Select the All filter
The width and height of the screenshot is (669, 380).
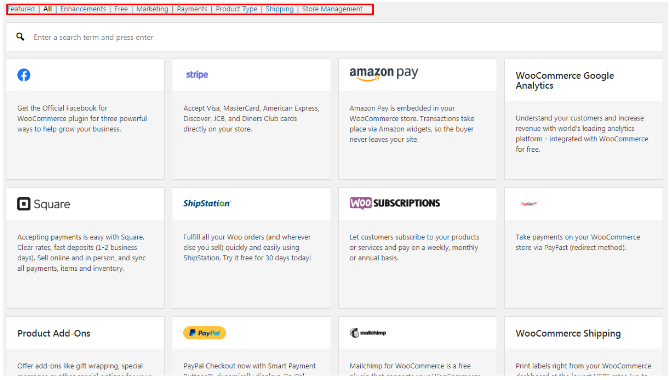pos(47,9)
